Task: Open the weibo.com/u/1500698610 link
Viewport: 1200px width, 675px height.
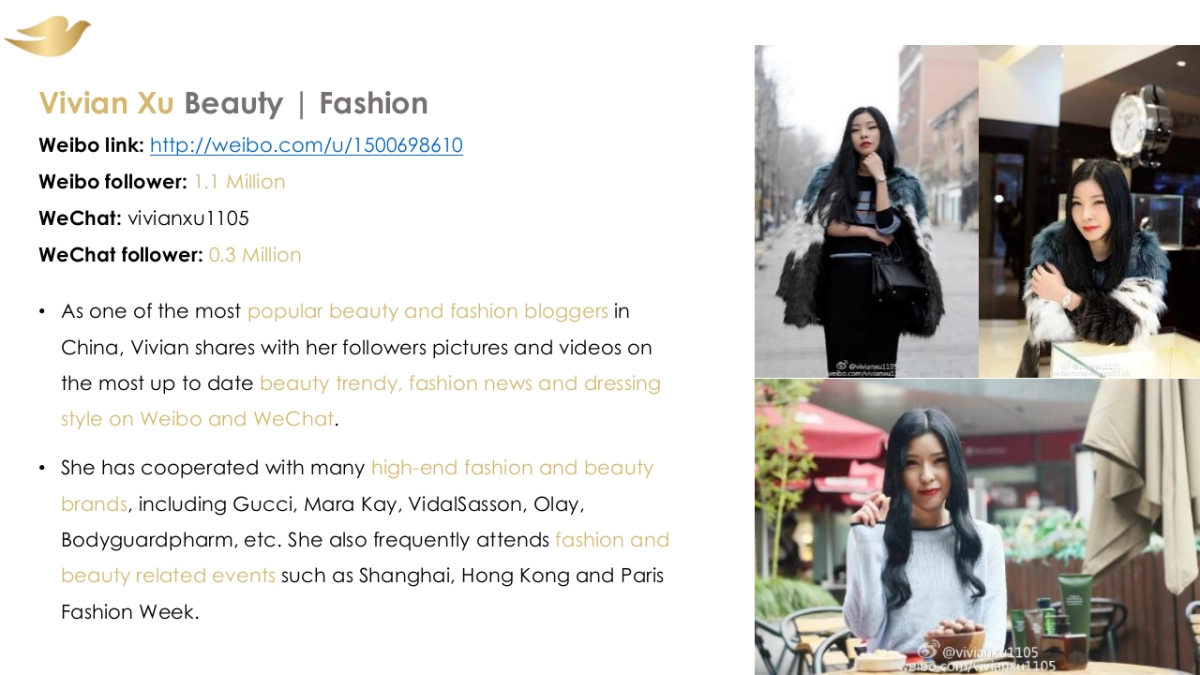Action: tap(306, 145)
